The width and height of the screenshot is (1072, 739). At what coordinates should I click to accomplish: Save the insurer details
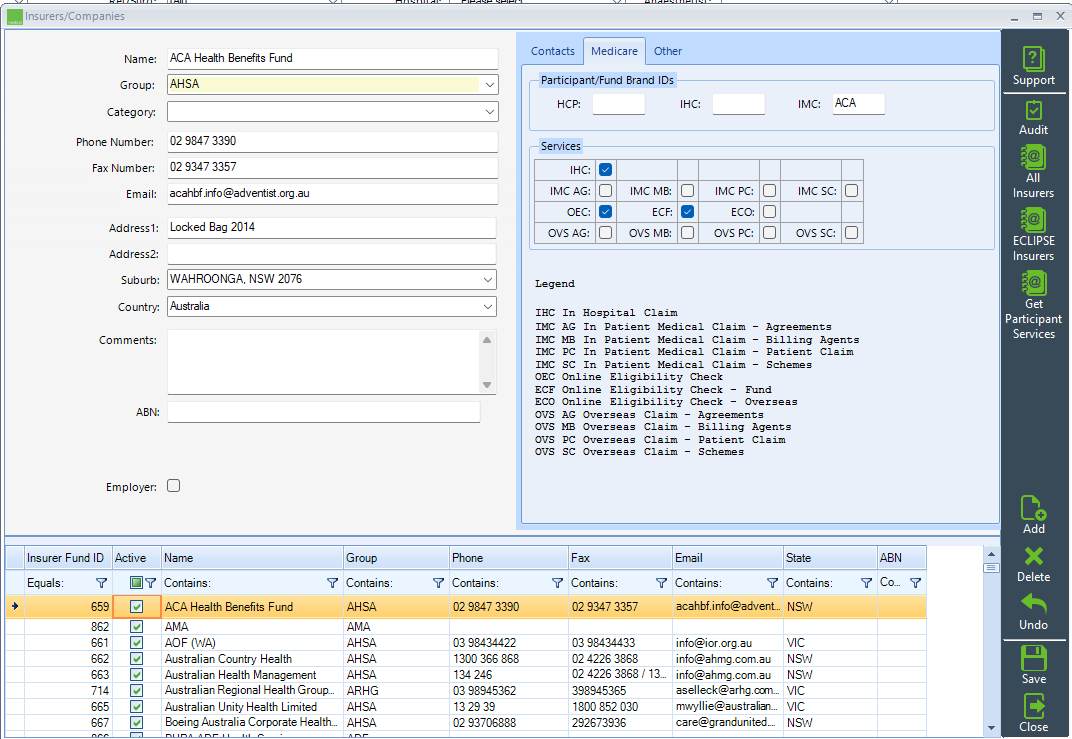tap(1033, 665)
